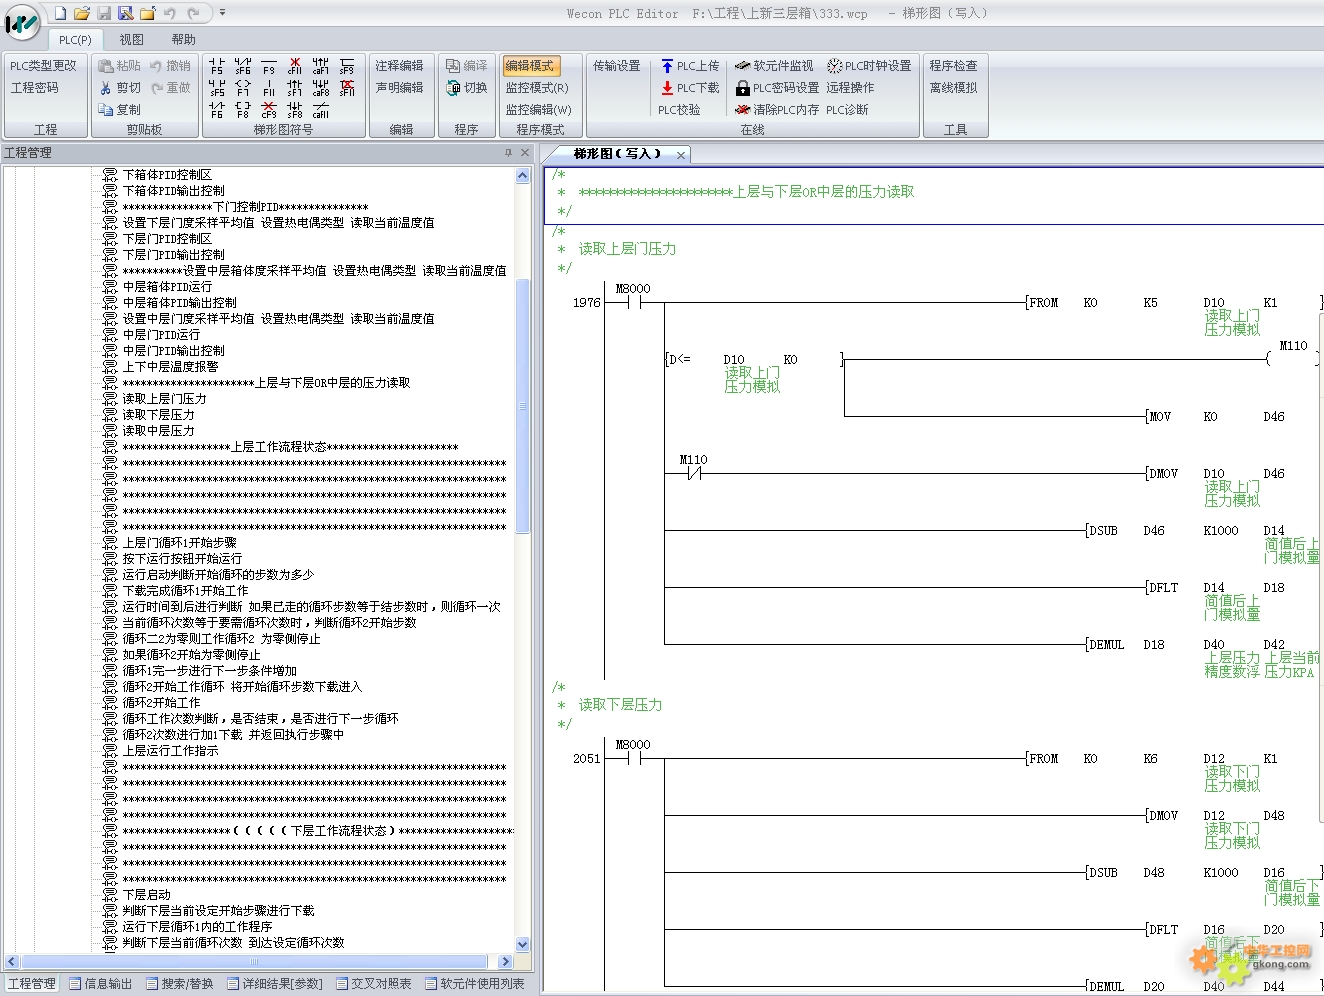The width and height of the screenshot is (1324, 996).
Task: Click the Wecon application logo button
Action: coord(22,24)
